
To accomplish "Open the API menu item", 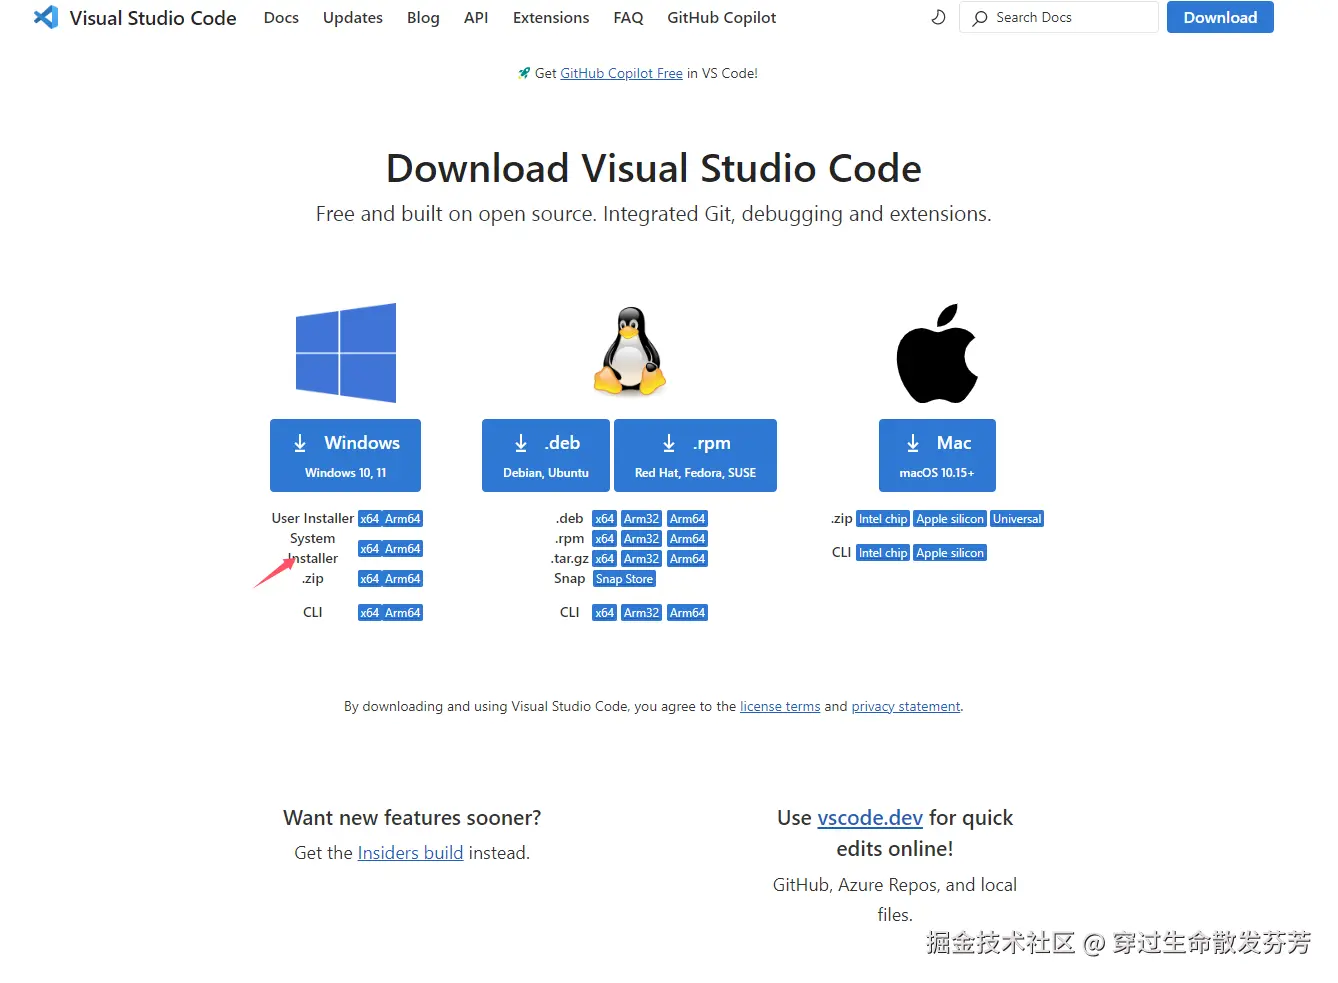I will pos(476,18).
